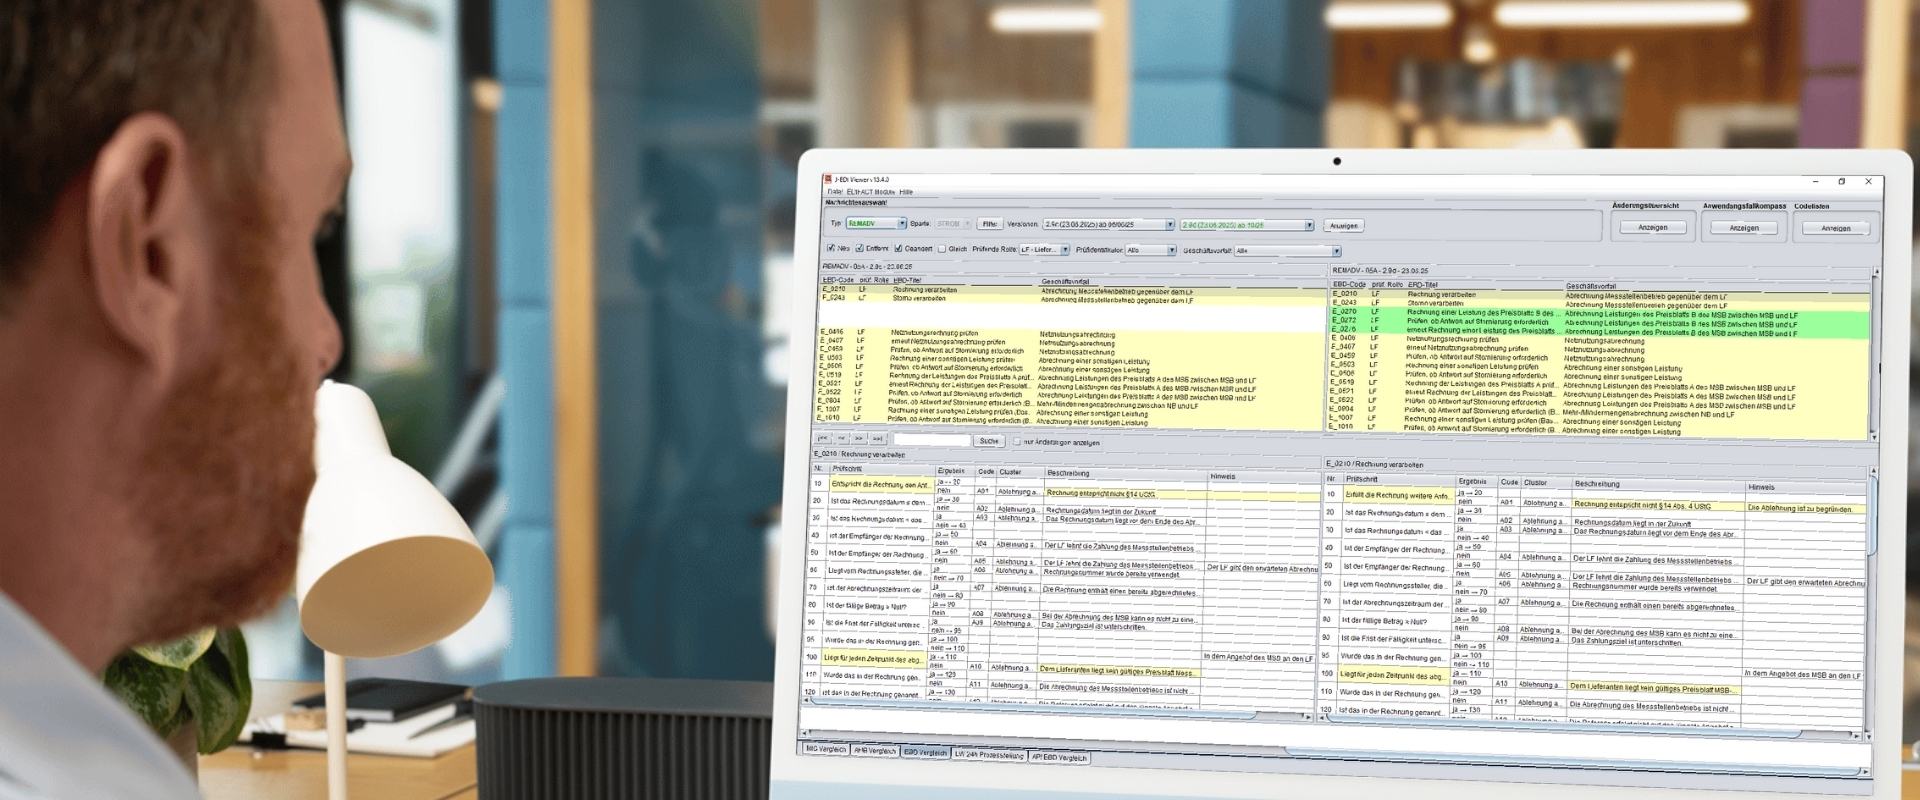Open the Prüfende Rolle dropdown
Image resolution: width=1920 pixels, height=800 pixels.
click(1044, 250)
